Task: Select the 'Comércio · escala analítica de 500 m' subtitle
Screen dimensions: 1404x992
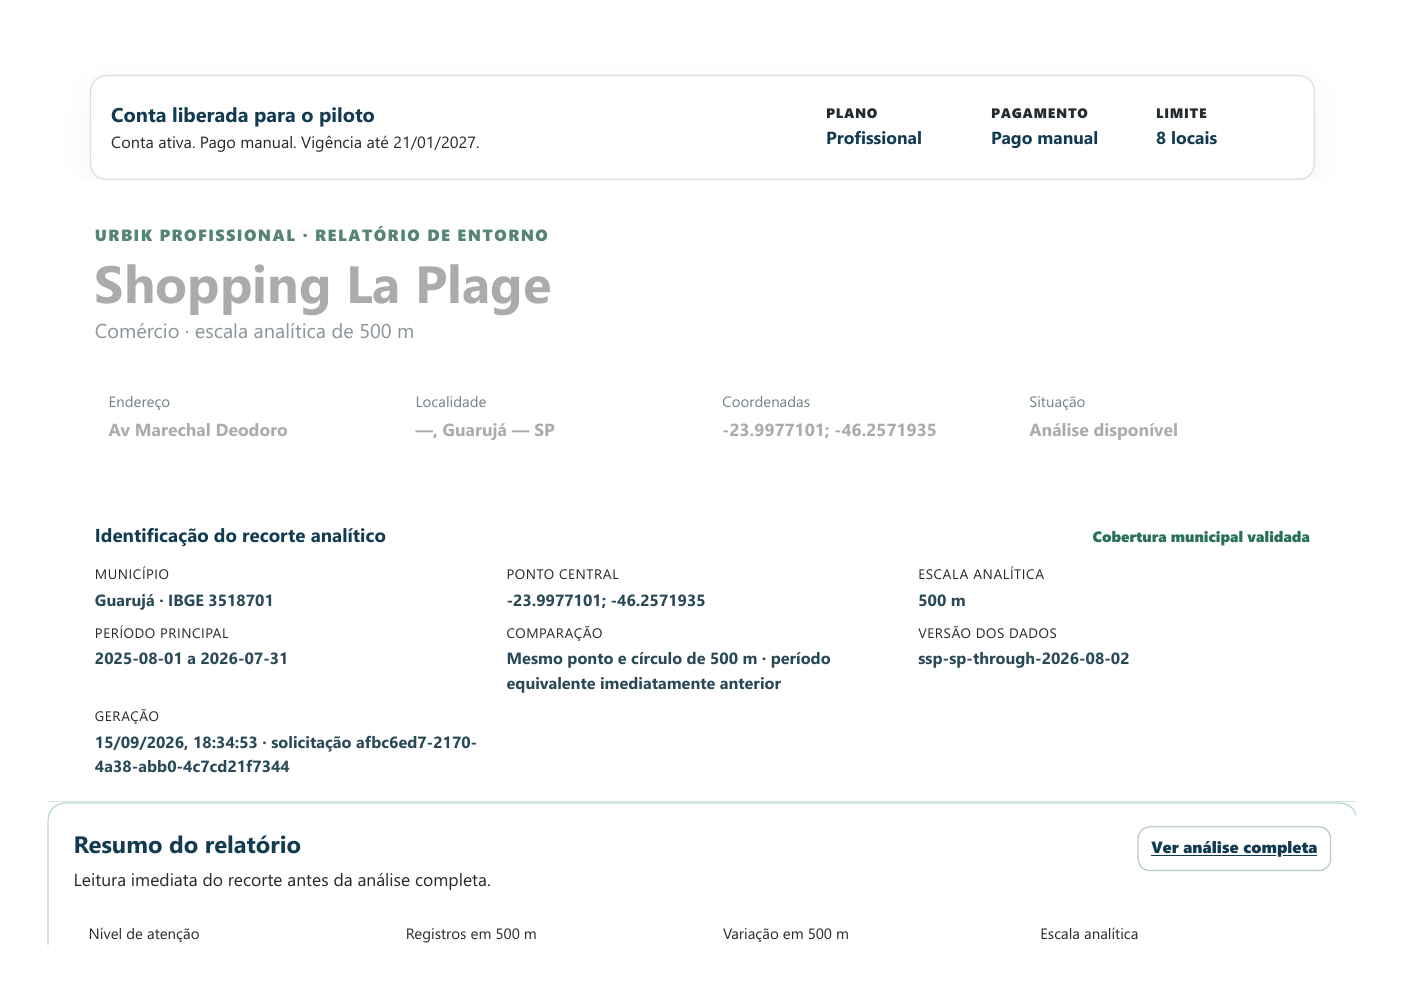Action: 254,332
